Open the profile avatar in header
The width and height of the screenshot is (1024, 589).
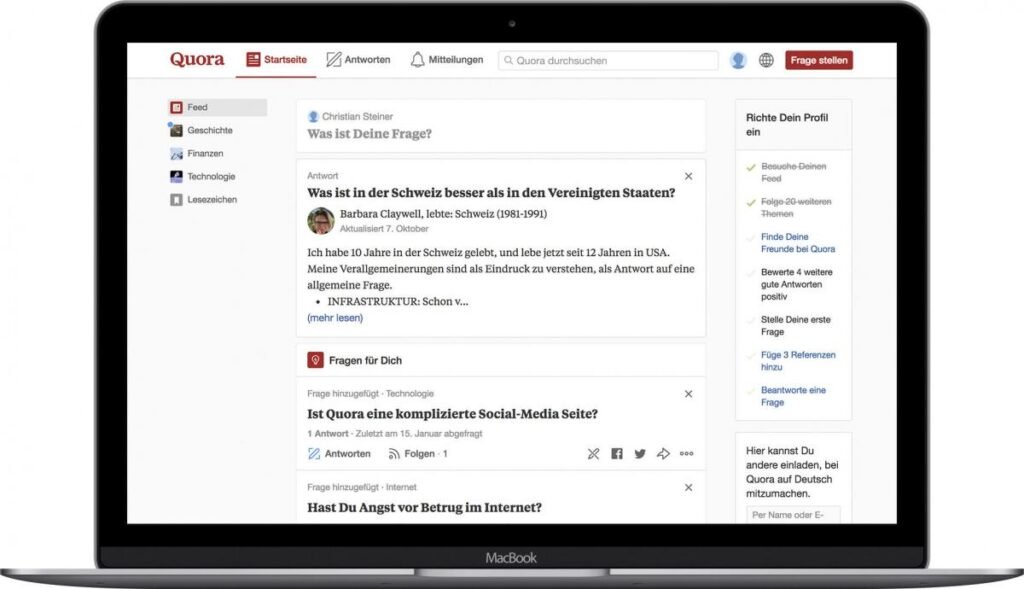click(738, 60)
